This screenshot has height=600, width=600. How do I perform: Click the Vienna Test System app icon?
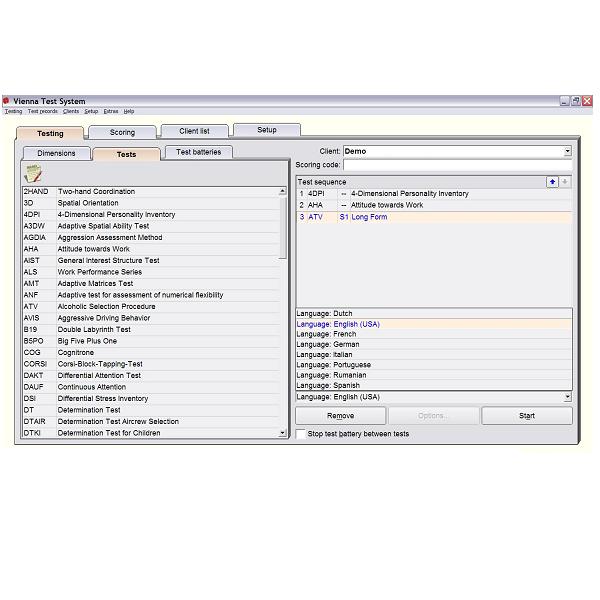tap(6, 101)
